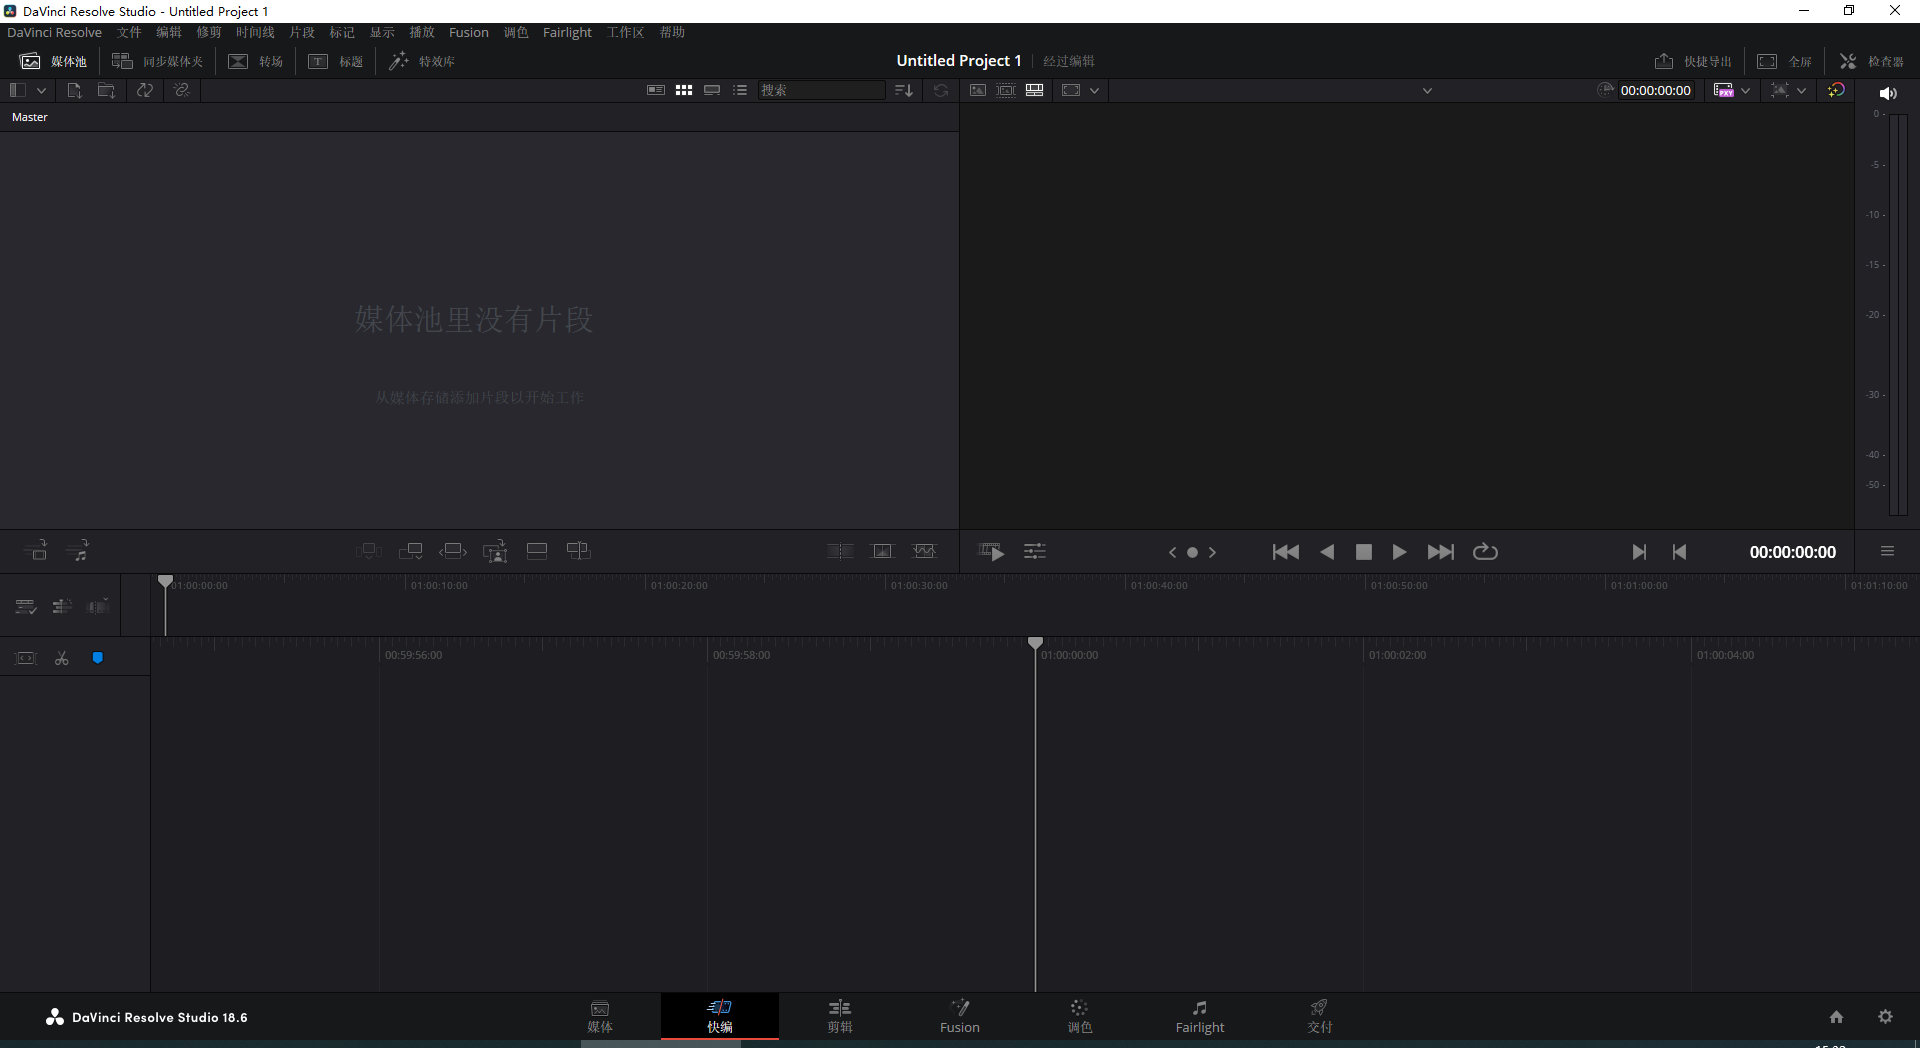Viewport: 1920px width, 1048px height.
Task: Switch media pool to list view
Action: pos(740,90)
